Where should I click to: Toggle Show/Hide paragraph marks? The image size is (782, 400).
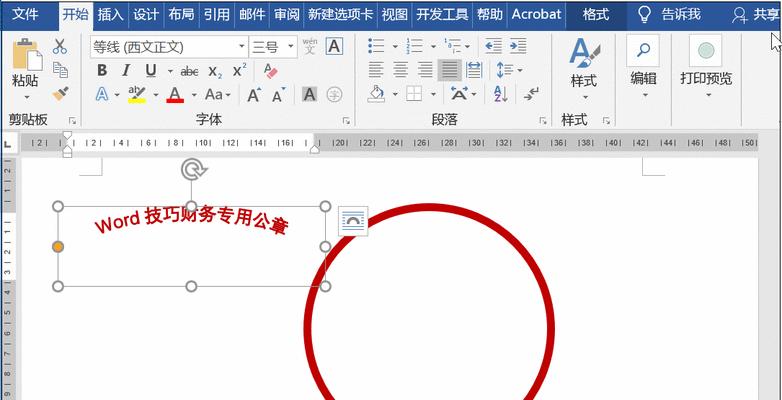pos(531,94)
